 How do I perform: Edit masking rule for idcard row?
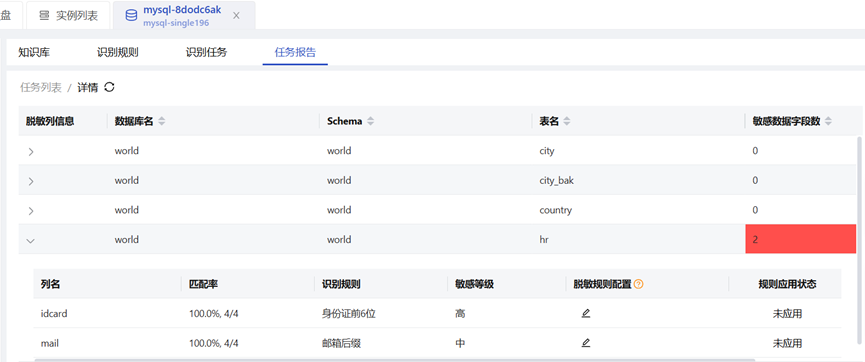tap(586, 313)
